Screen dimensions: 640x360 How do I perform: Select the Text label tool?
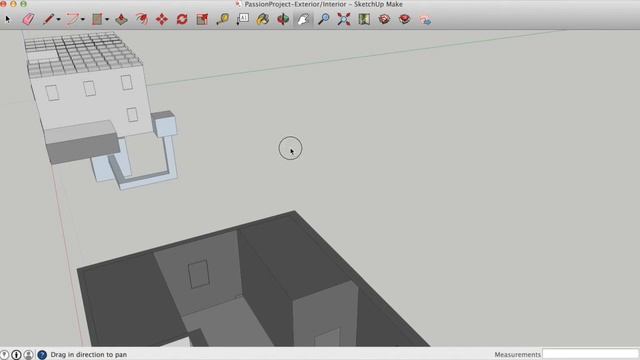(242, 19)
